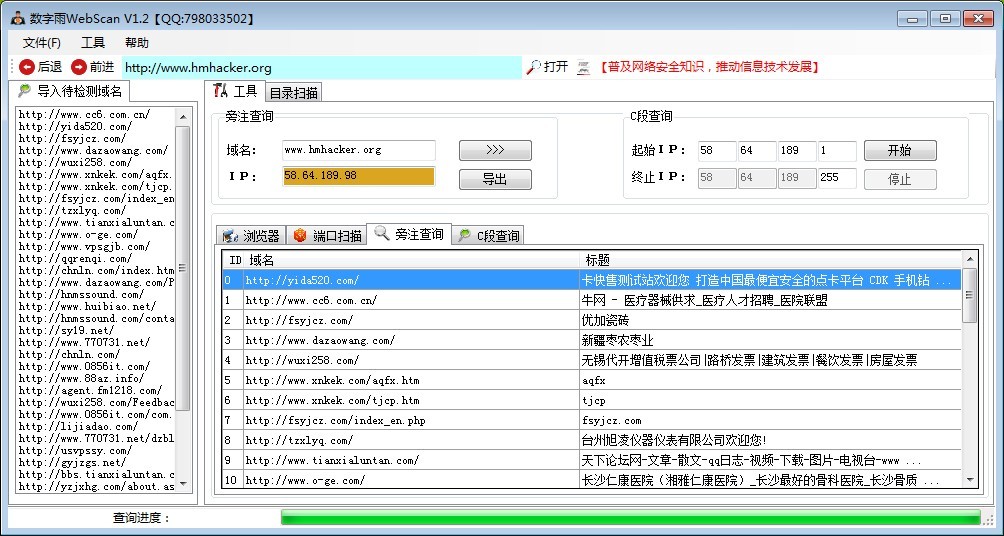
Task: Select result row http://www.xnkek.com/aqfx.htm
Action: (x=592, y=380)
